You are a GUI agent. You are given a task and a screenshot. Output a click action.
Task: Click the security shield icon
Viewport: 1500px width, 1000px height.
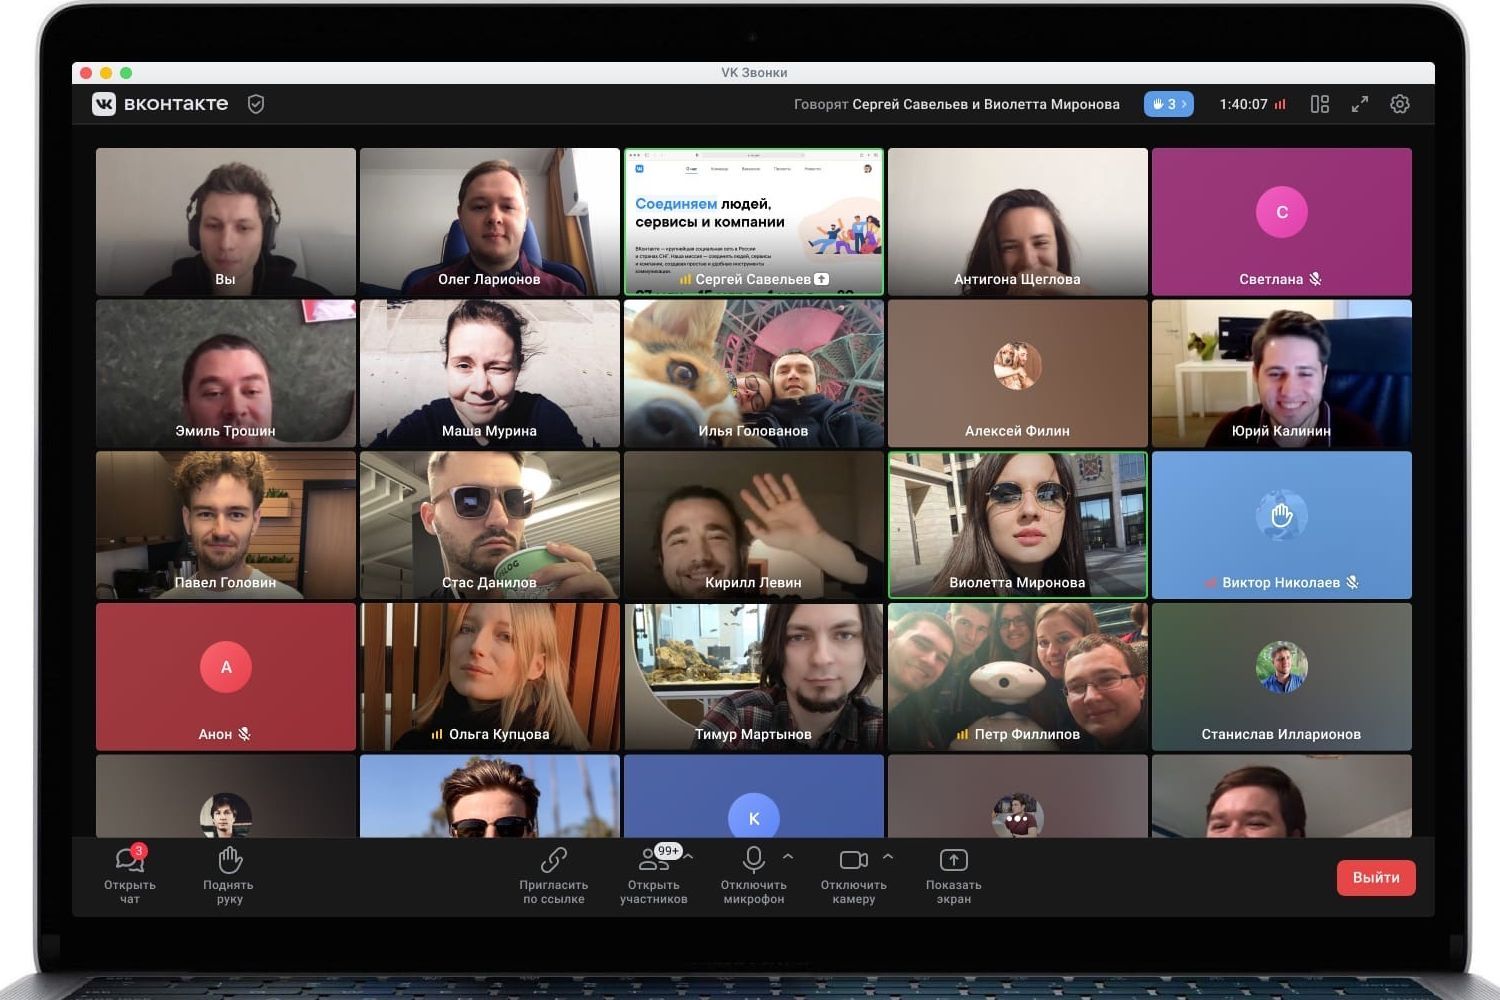(x=256, y=104)
